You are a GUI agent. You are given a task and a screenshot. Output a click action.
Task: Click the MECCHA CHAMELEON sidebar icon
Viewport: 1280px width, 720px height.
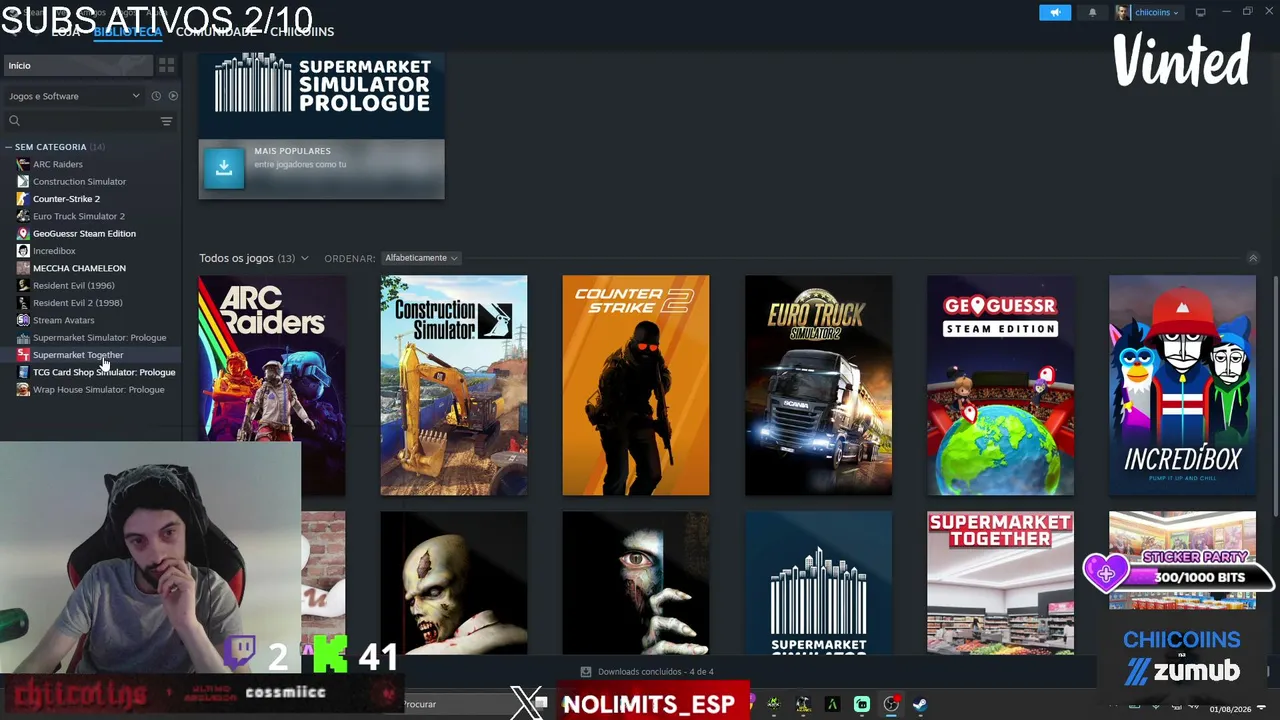(x=23, y=268)
